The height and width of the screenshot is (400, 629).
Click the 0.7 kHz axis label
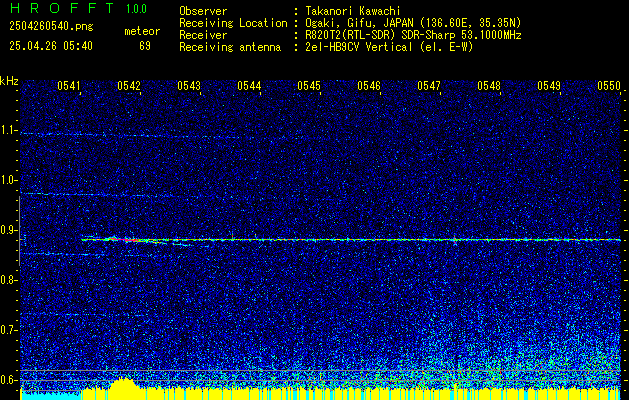(9, 330)
